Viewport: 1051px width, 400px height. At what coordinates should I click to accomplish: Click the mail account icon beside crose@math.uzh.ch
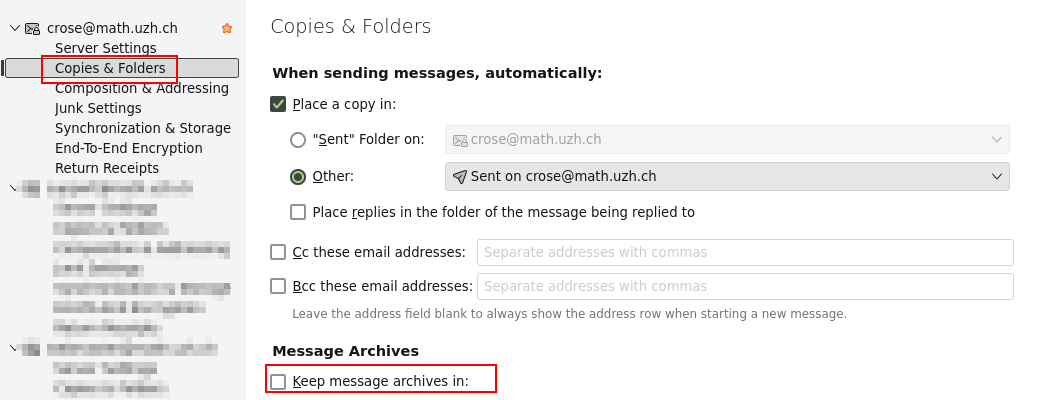click(x=33, y=29)
